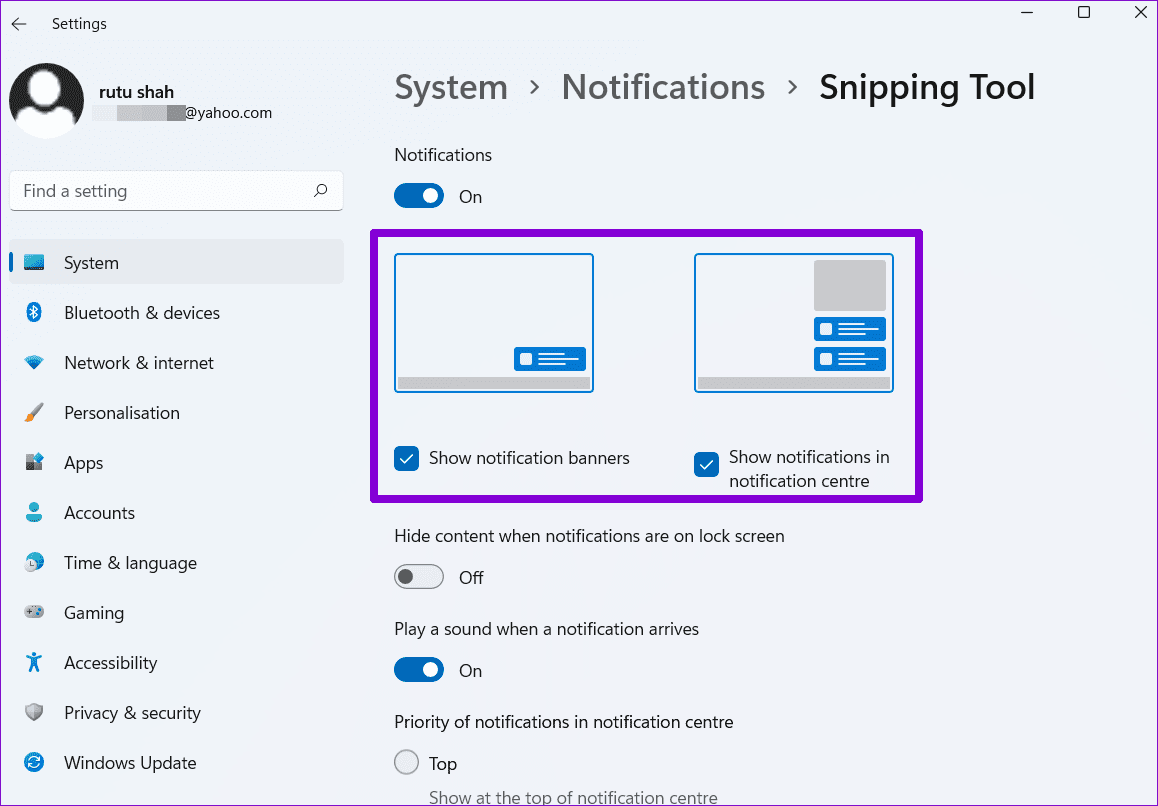Uncheck Show notification banners
The width and height of the screenshot is (1158, 806).
(407, 459)
